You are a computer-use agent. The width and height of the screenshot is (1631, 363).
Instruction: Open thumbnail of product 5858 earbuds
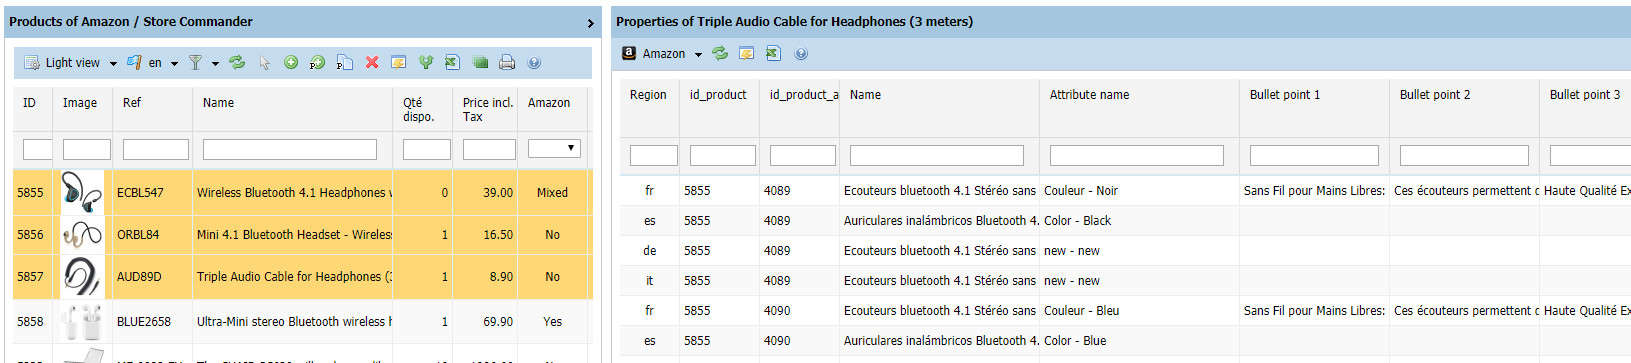pyautogui.click(x=82, y=322)
